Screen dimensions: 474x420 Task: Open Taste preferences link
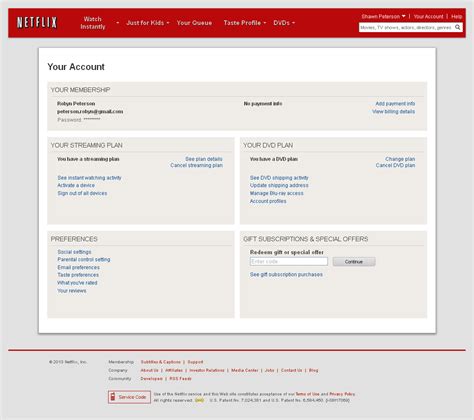78,275
